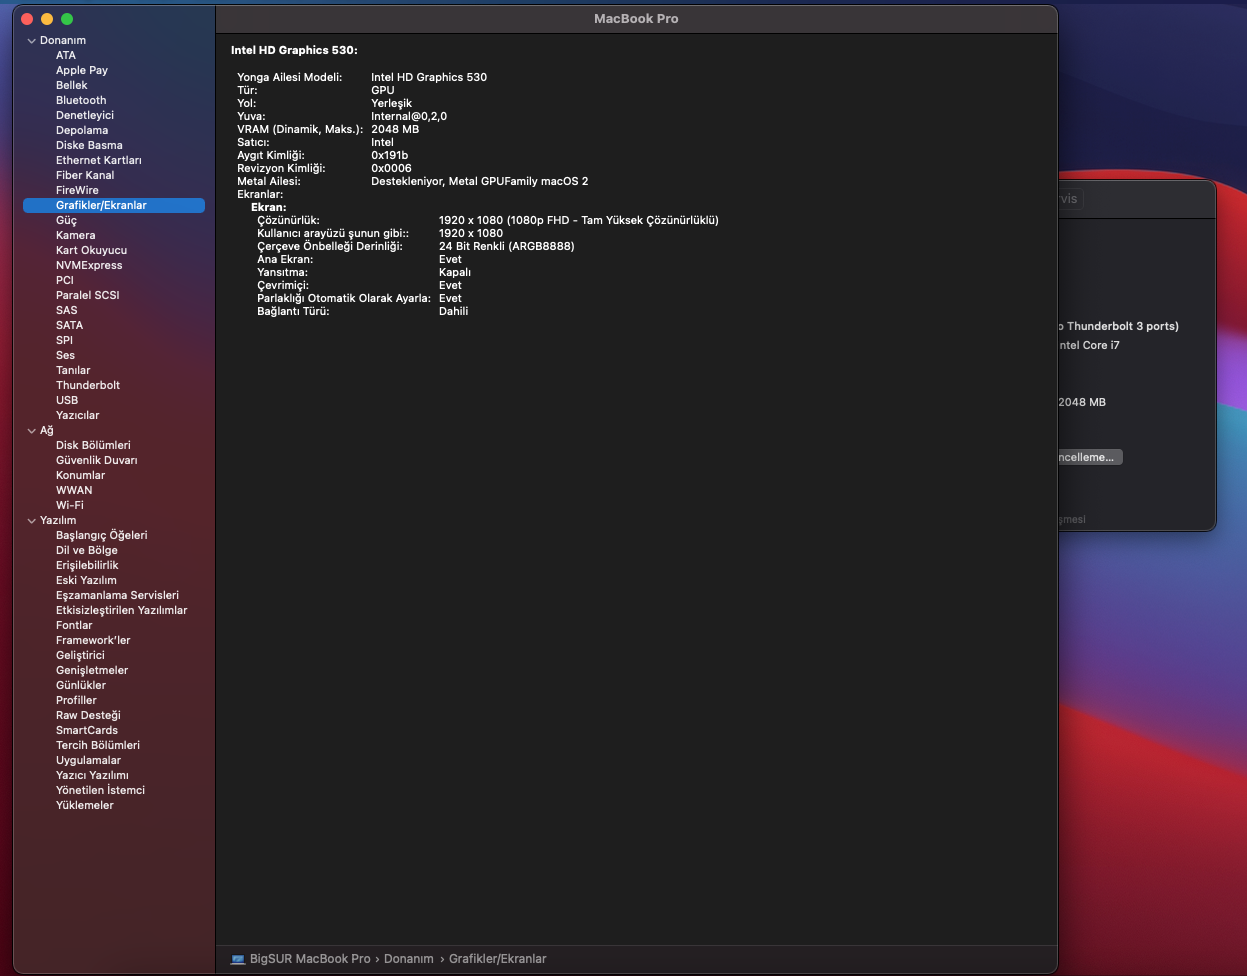Open the Depolama storage entry
The width and height of the screenshot is (1247, 976).
[82, 130]
